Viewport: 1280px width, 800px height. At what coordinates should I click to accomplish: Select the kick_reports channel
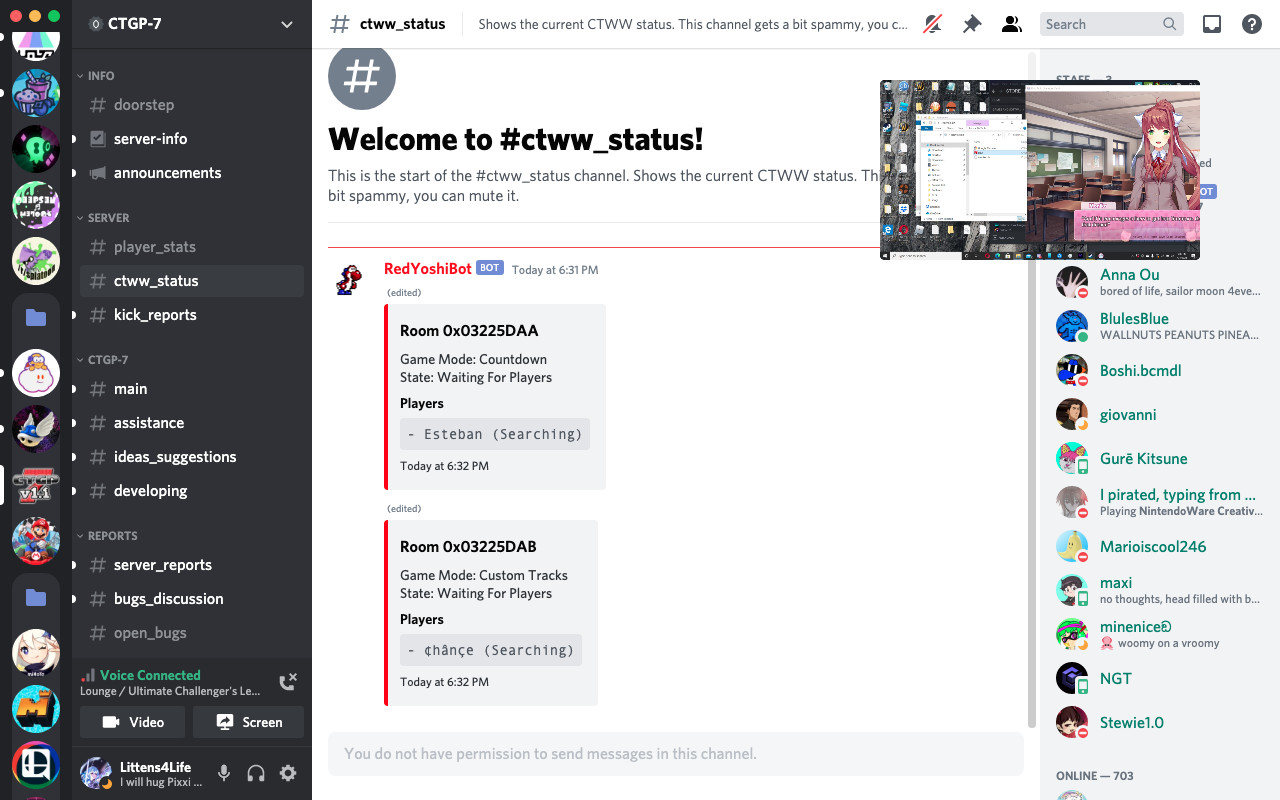pyautogui.click(x=192, y=315)
